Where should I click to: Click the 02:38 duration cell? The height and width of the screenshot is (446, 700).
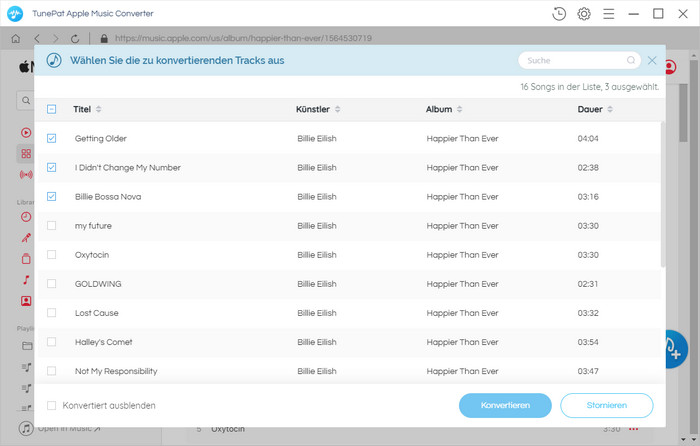click(x=588, y=167)
